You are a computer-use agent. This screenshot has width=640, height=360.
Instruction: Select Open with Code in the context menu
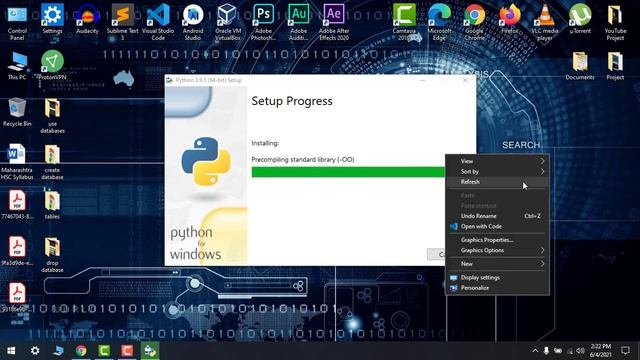(x=497, y=227)
